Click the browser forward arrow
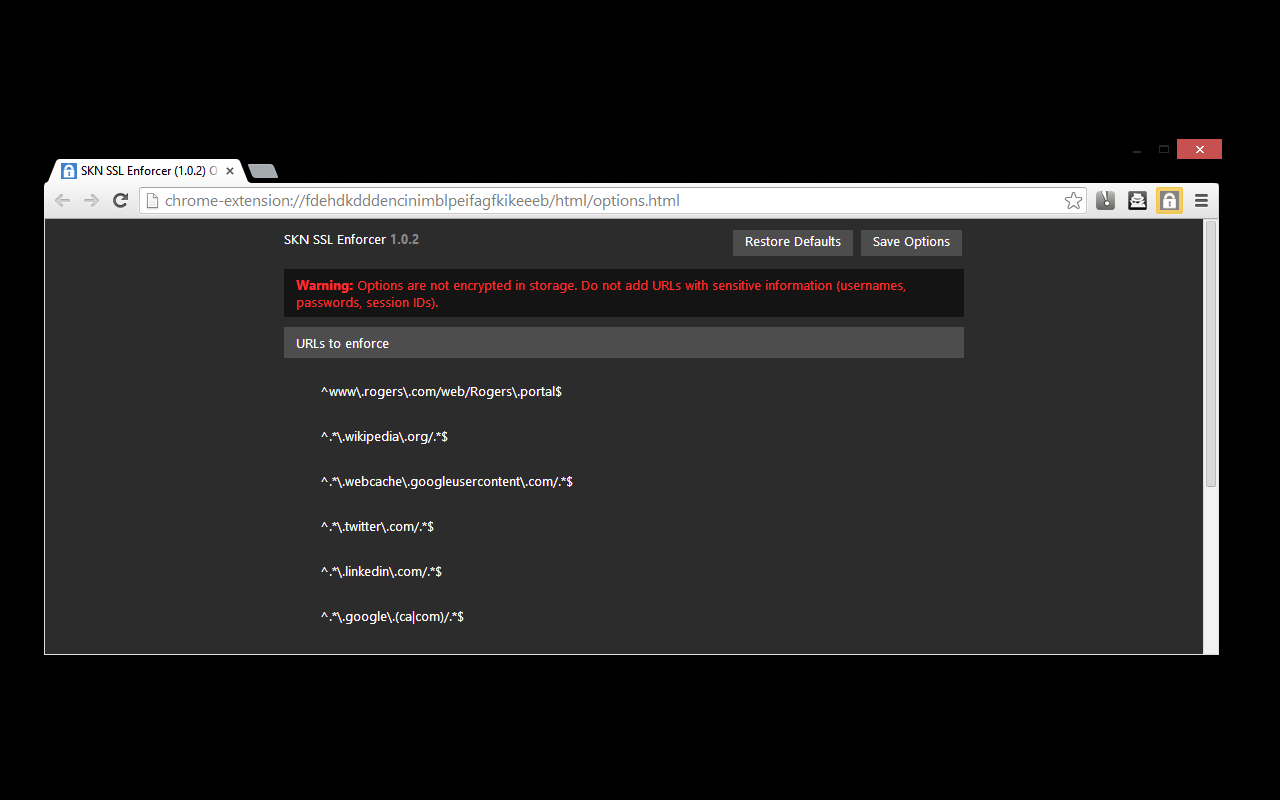The image size is (1280, 800). click(91, 201)
